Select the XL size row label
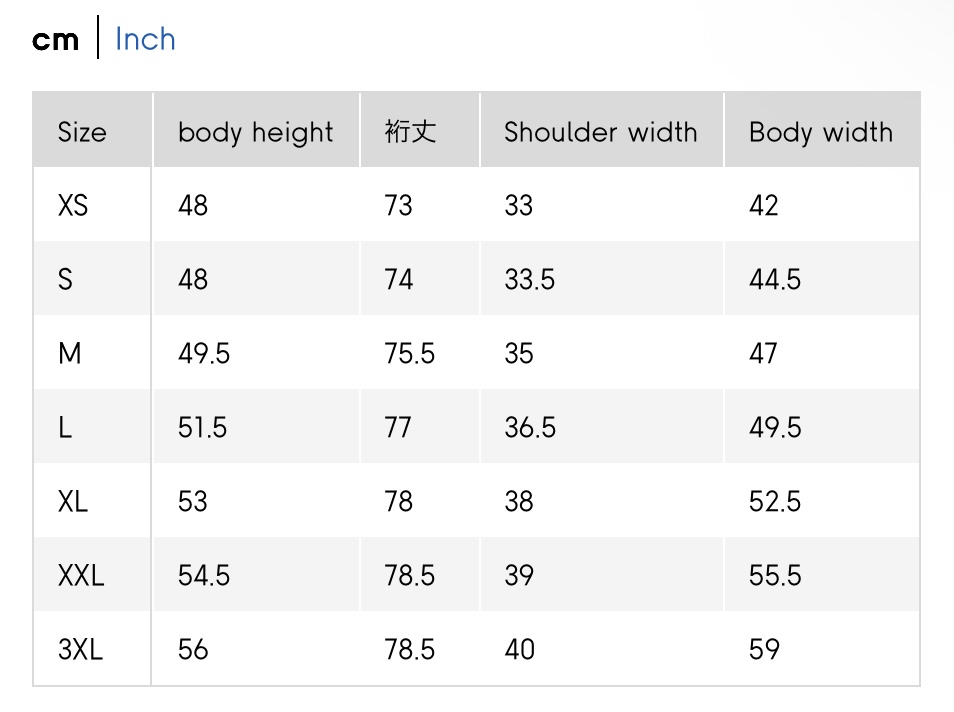954x712 pixels. tap(73, 501)
